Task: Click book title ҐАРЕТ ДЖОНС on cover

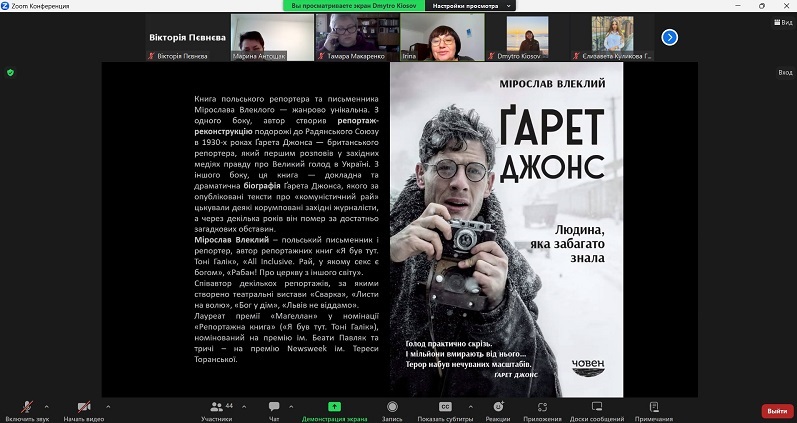Action: pos(552,145)
